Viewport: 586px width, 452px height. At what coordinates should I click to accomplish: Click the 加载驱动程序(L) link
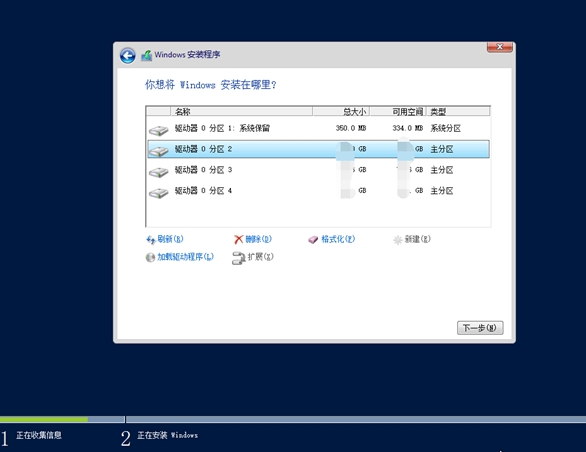(185, 257)
